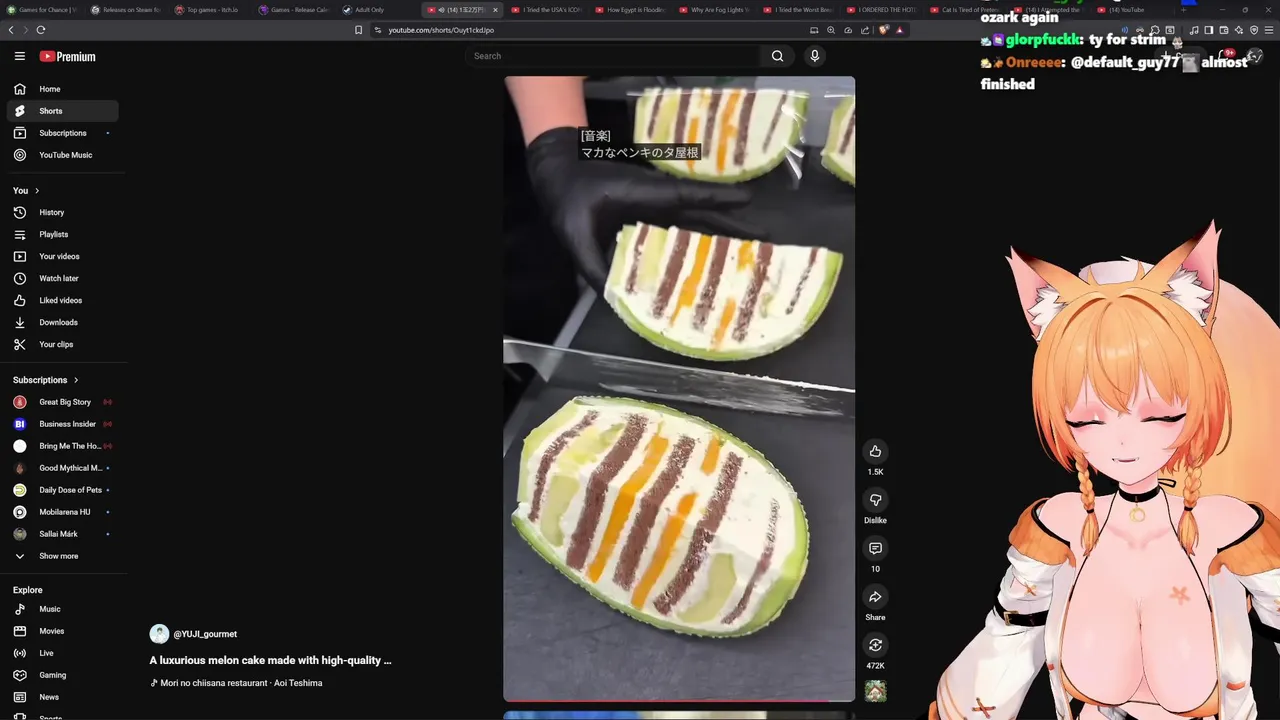This screenshot has width=1280, height=720.
Task: Click the share icon in address bar
Action: pos(865,30)
